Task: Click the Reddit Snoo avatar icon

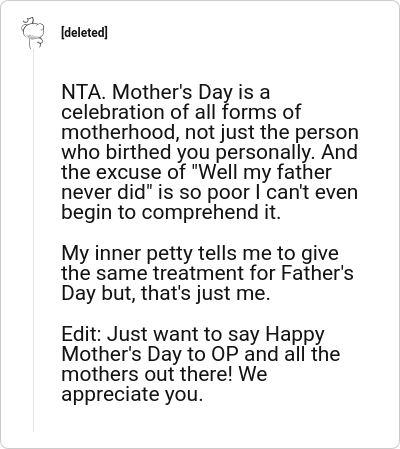Action: coord(33,32)
